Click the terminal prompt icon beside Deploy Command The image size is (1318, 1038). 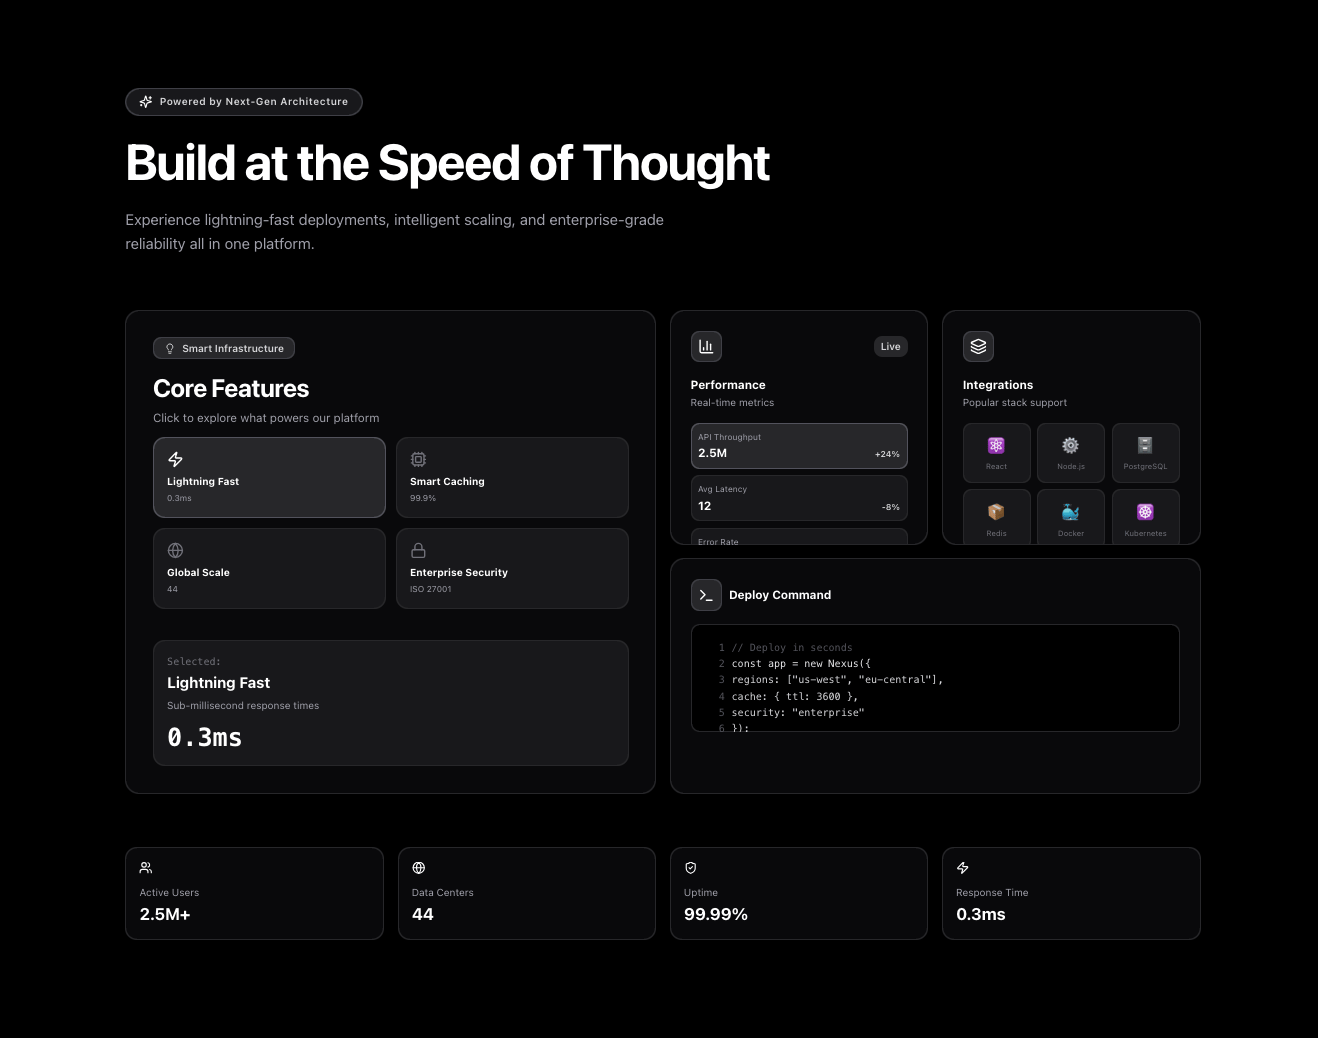[706, 595]
